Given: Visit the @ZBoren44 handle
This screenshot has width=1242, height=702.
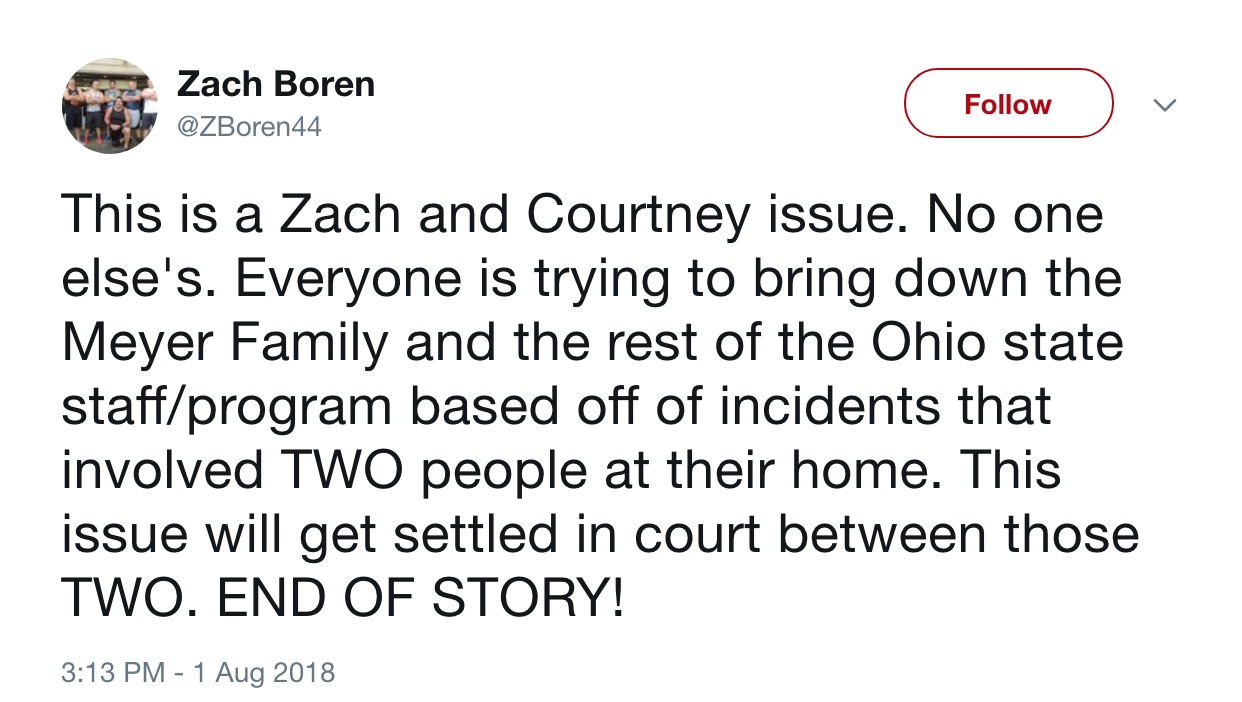Looking at the screenshot, I should [x=249, y=127].
